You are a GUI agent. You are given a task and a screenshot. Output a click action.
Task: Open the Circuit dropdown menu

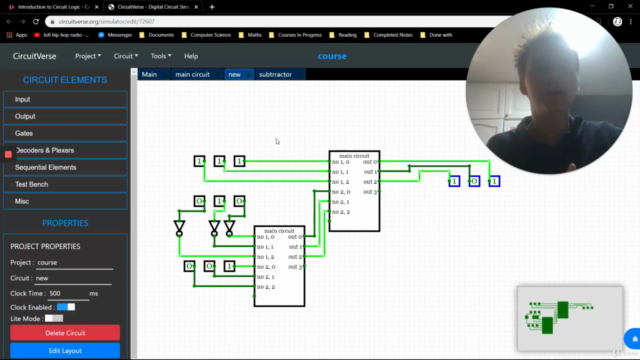tap(126, 56)
